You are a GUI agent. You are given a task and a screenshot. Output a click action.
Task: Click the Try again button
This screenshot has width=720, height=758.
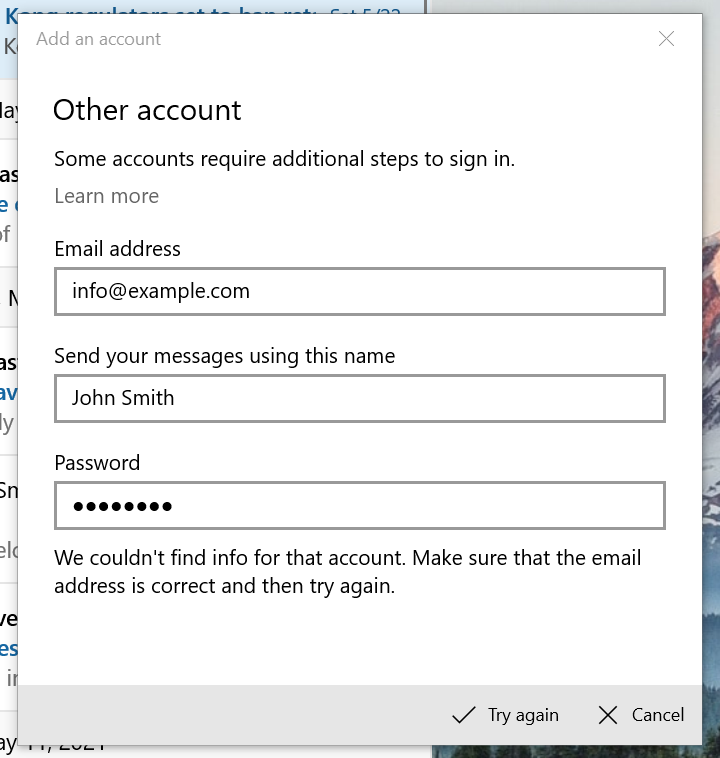(505, 715)
